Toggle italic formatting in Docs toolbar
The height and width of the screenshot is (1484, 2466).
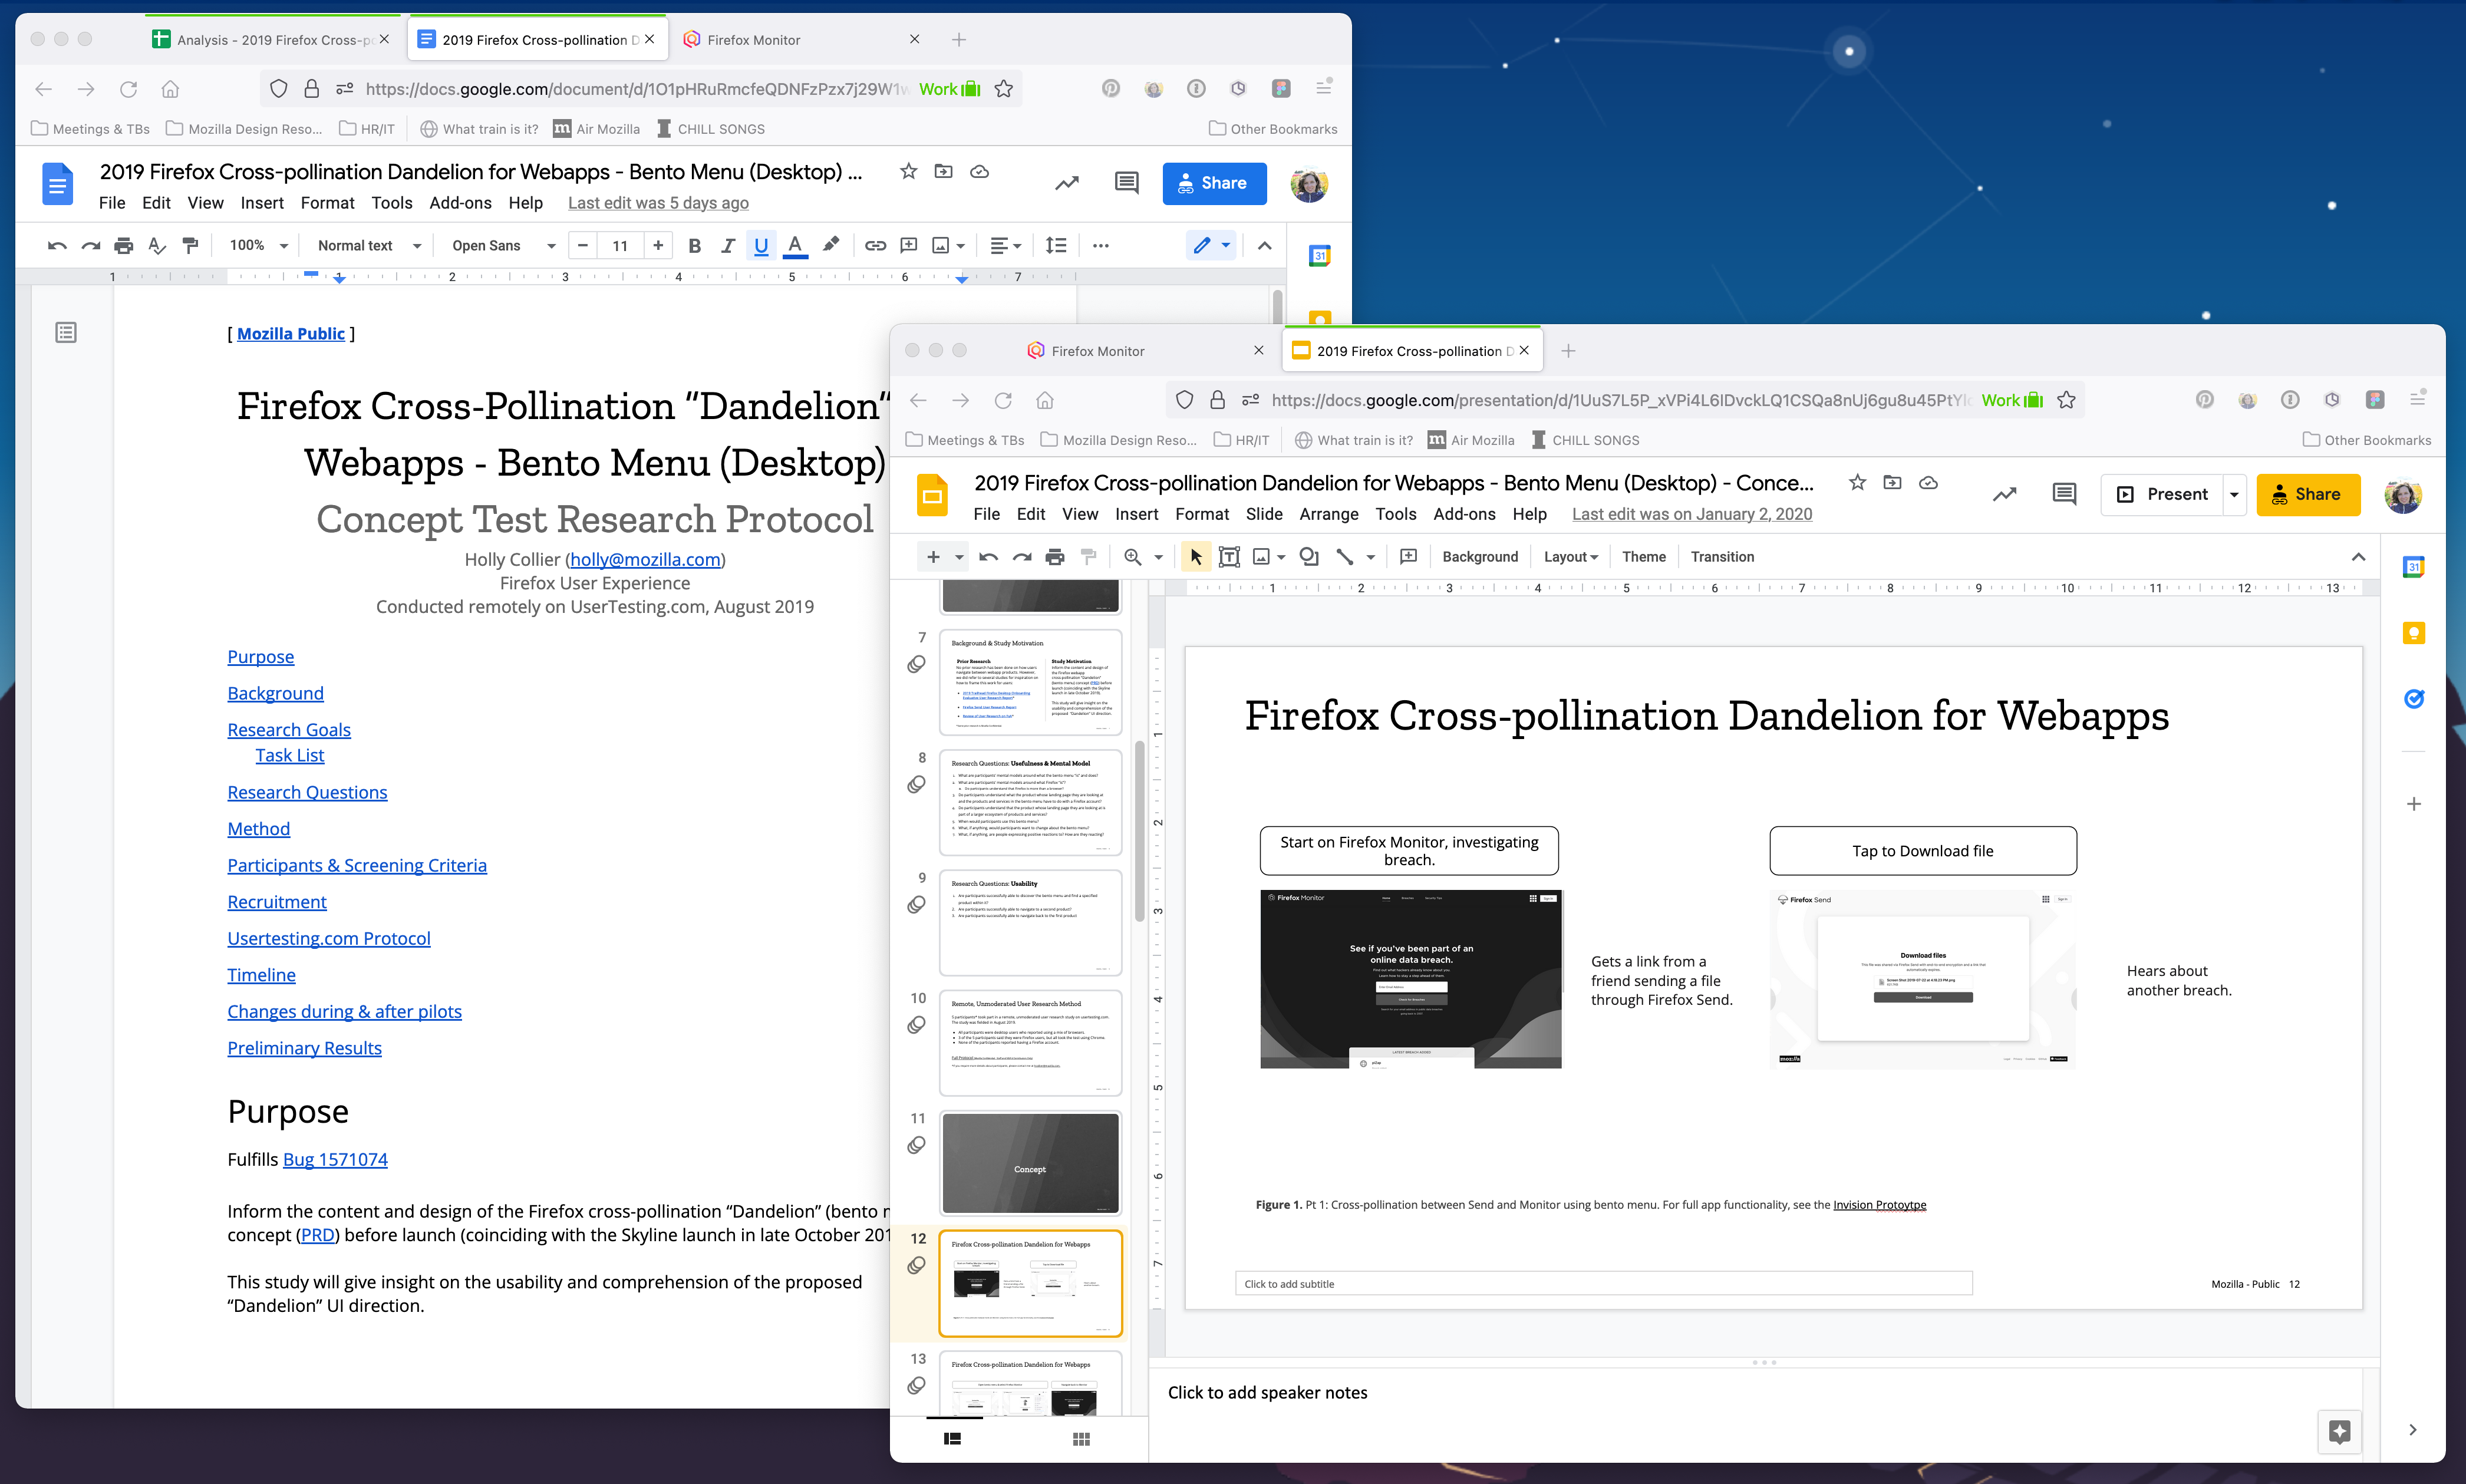coord(728,246)
